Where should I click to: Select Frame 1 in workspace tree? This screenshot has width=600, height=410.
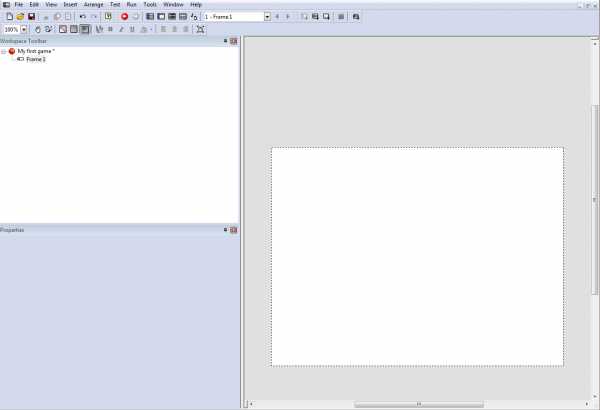(36, 59)
